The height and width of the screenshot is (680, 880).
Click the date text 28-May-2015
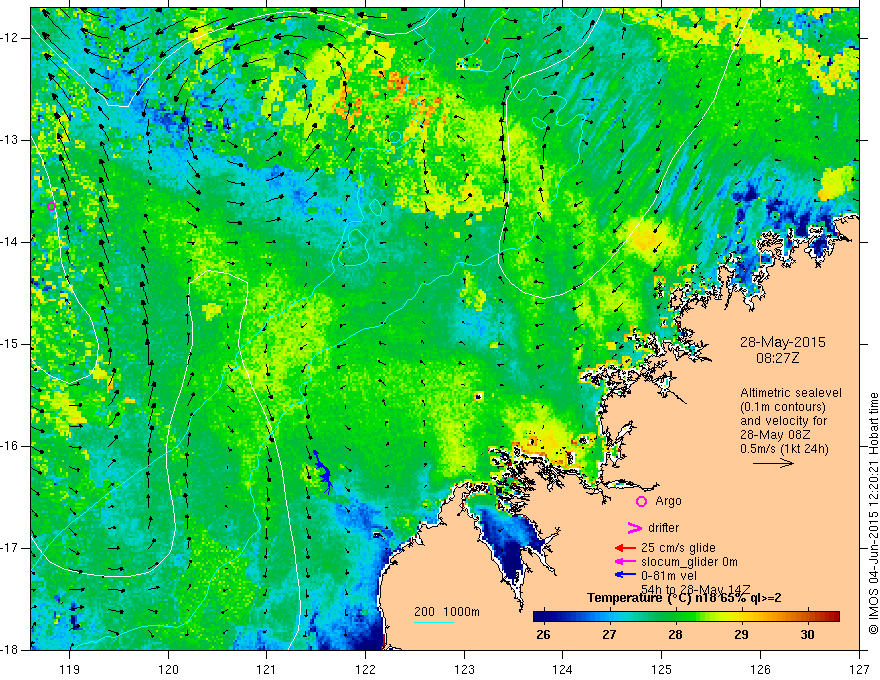pos(782,342)
